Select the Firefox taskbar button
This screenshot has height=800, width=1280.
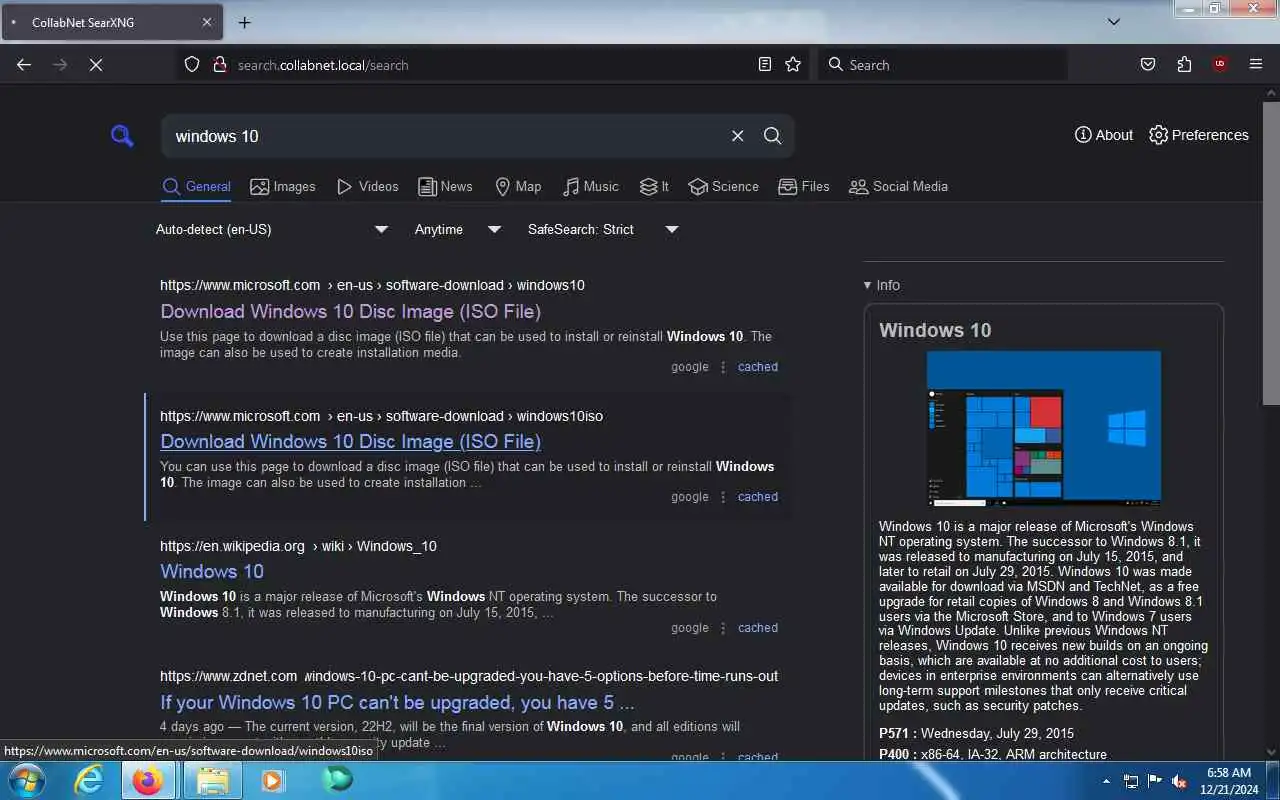pos(148,780)
